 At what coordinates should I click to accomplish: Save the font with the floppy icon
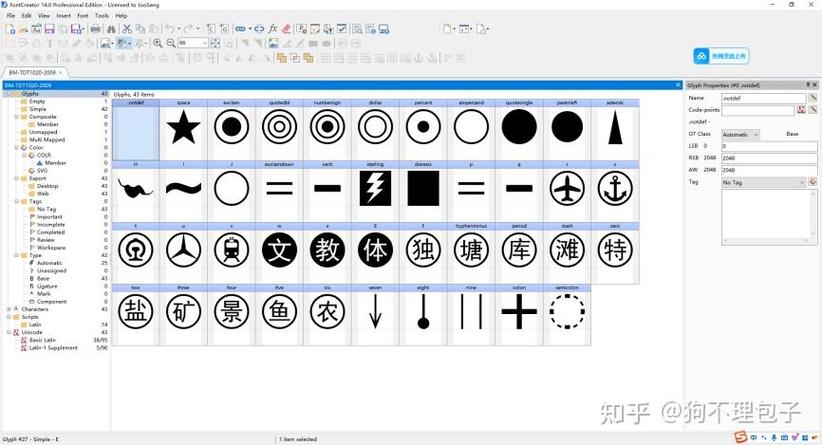pos(49,29)
